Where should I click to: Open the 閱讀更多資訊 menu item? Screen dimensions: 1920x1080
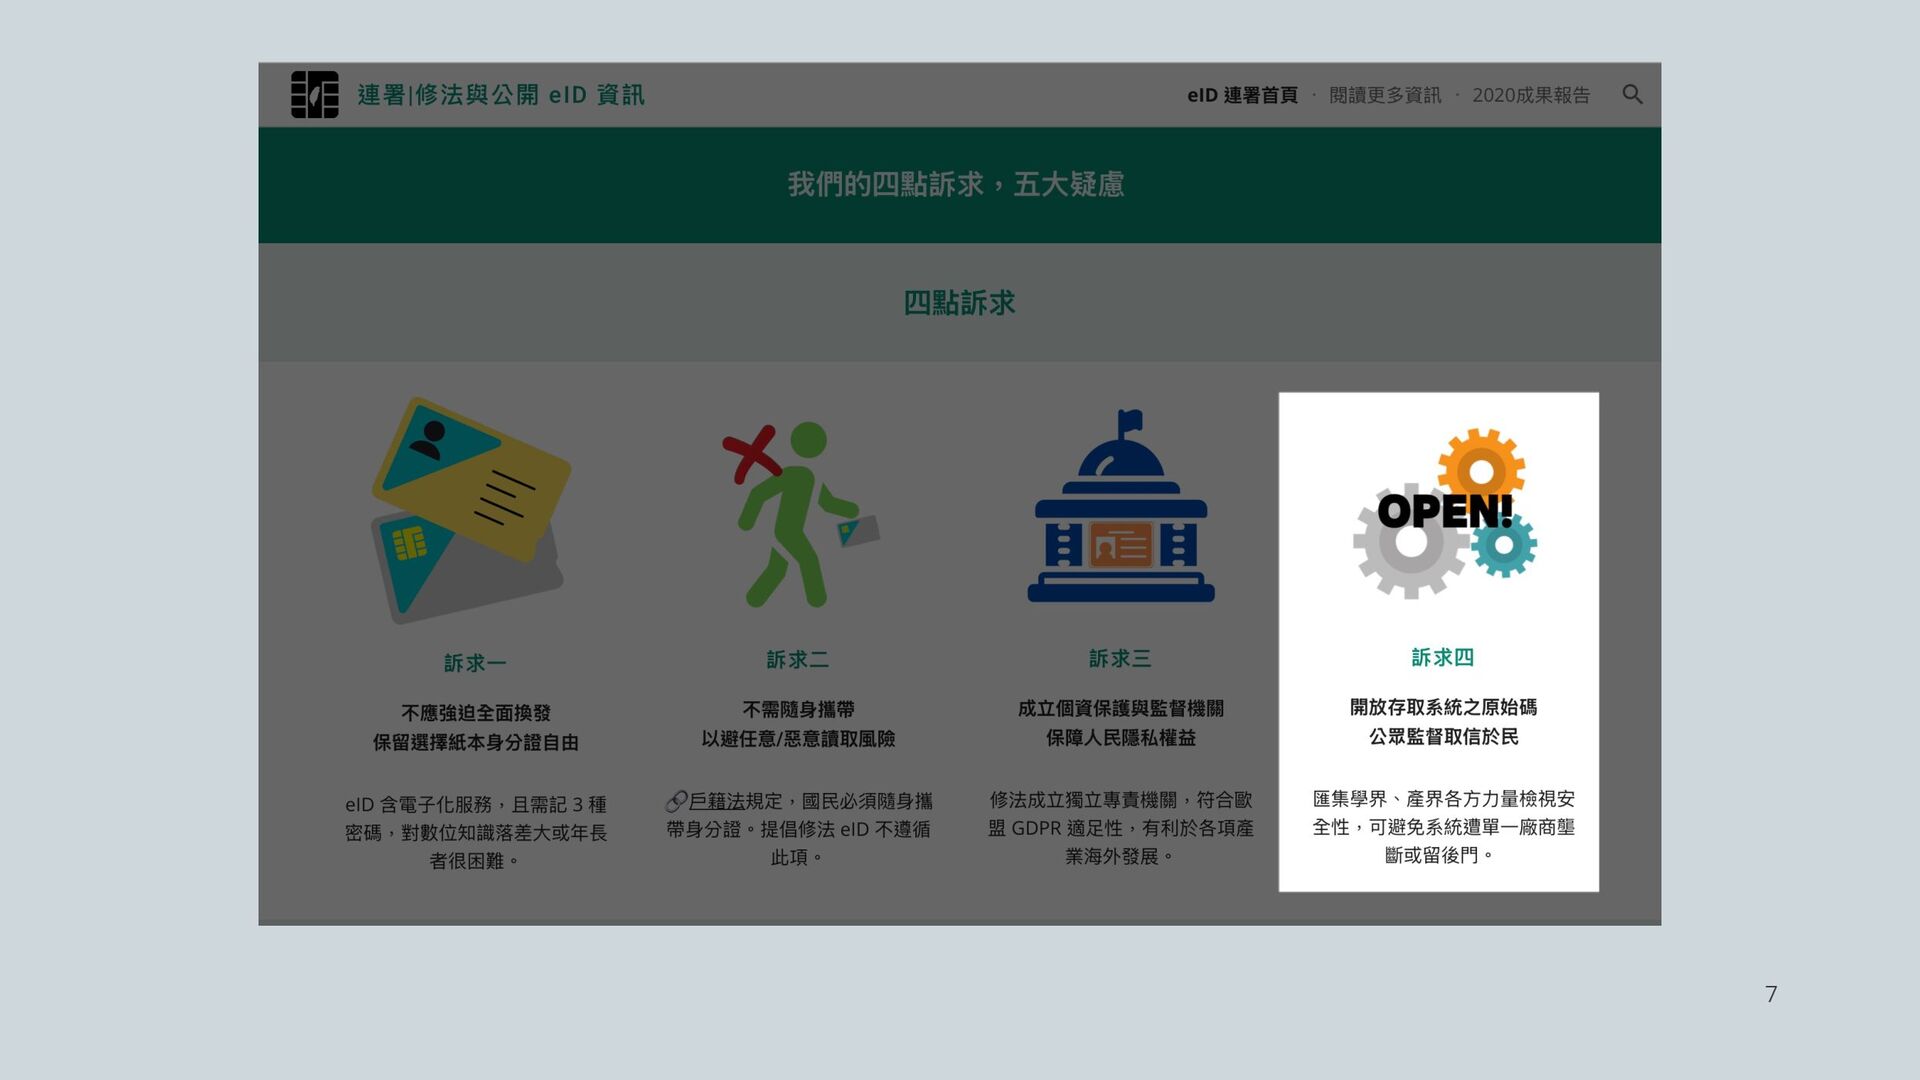(1385, 95)
